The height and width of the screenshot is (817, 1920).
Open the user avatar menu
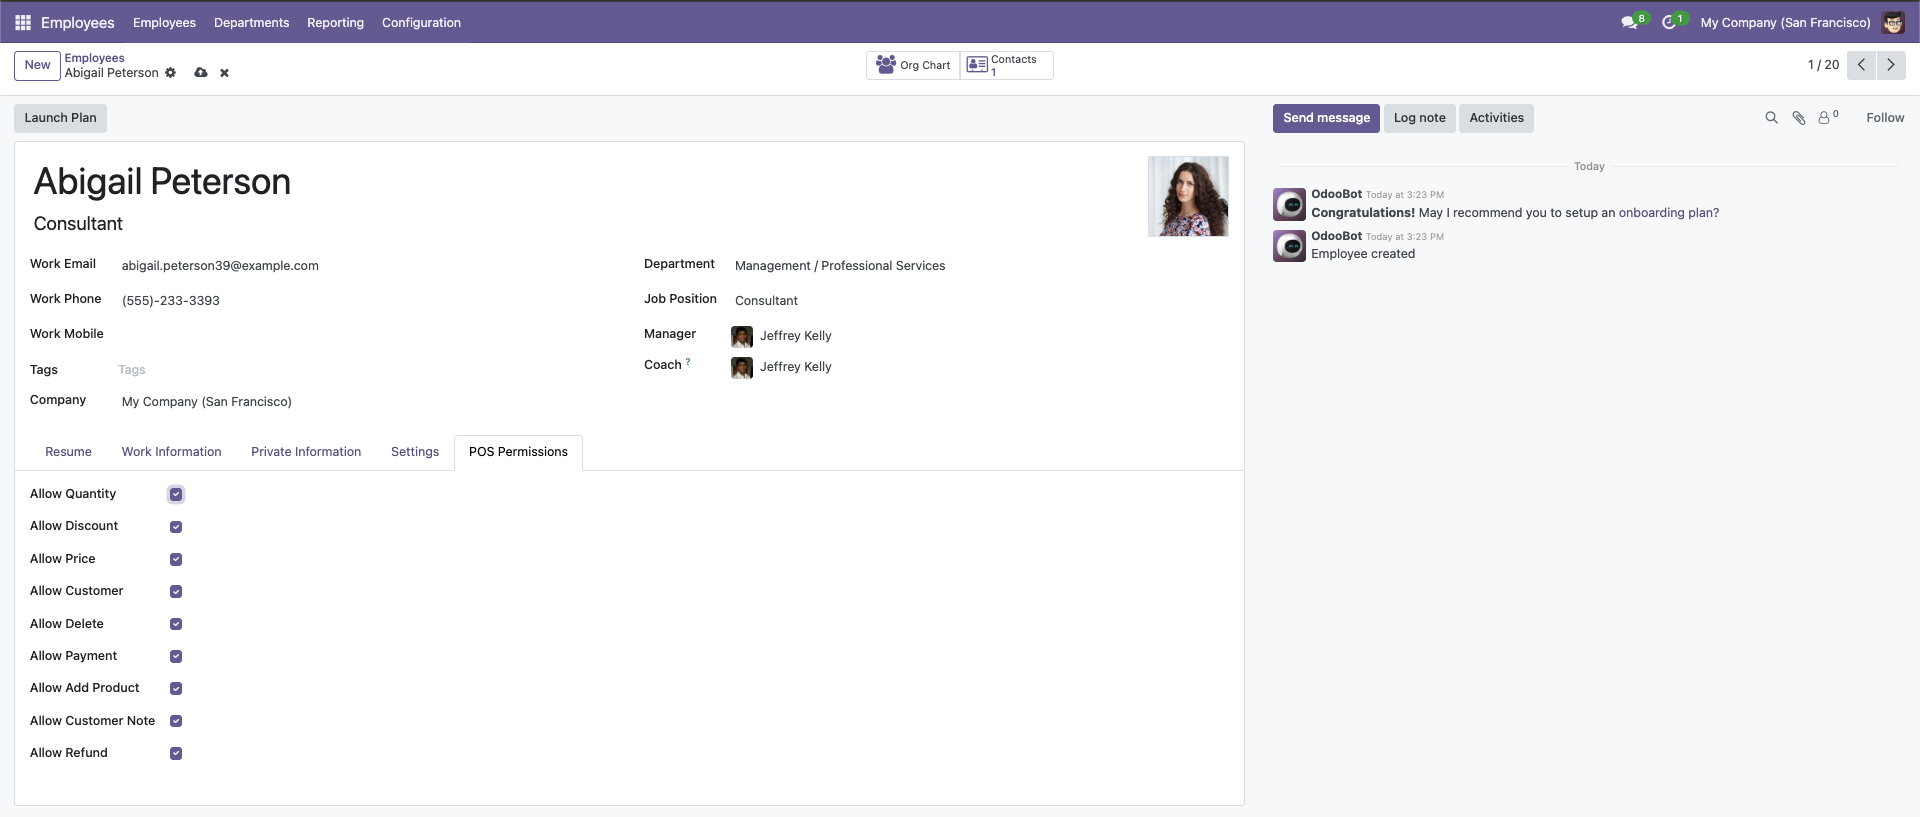1893,22
